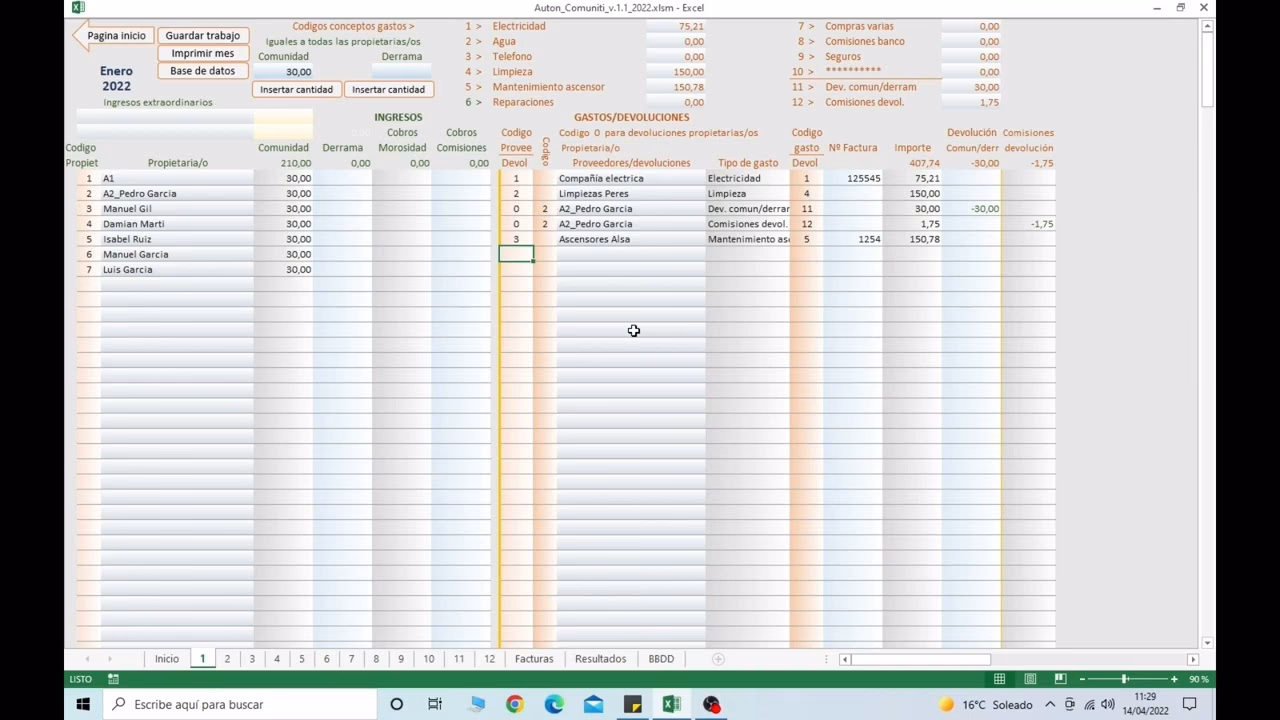Select Normal view icon in status bar

[999, 679]
